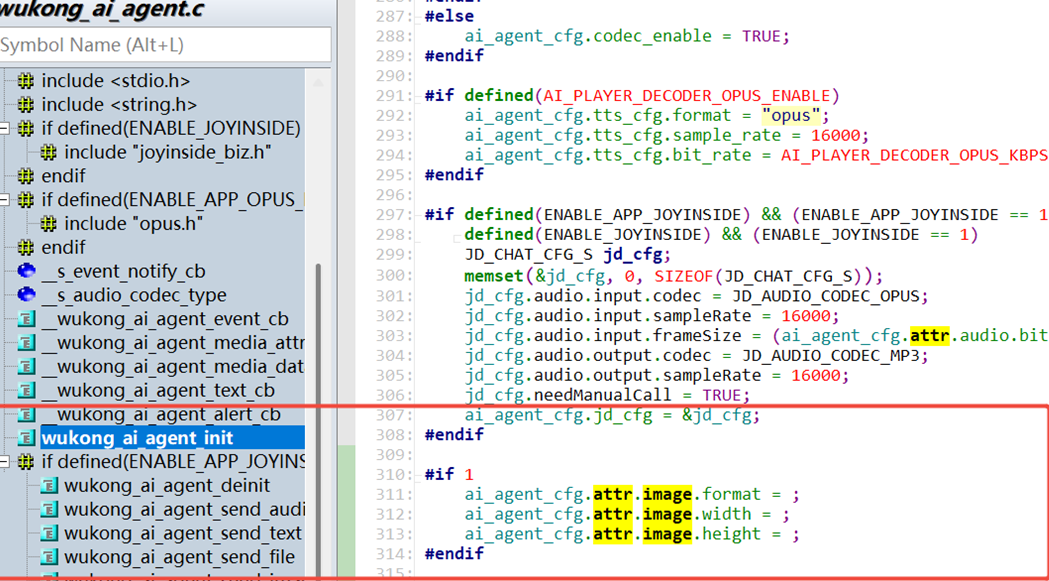Viewport: 1049px width, 581px height.
Task: Click codec_enable on line 288
Action: point(653,35)
